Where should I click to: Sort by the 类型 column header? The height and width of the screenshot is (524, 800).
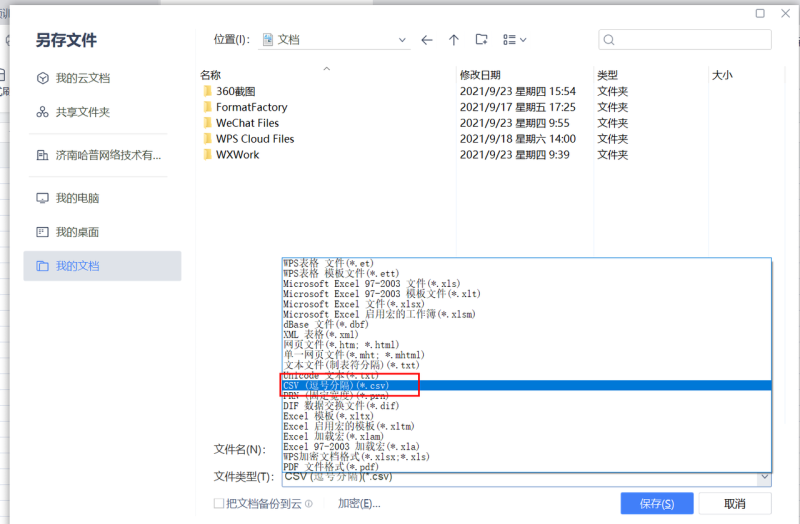(x=607, y=75)
